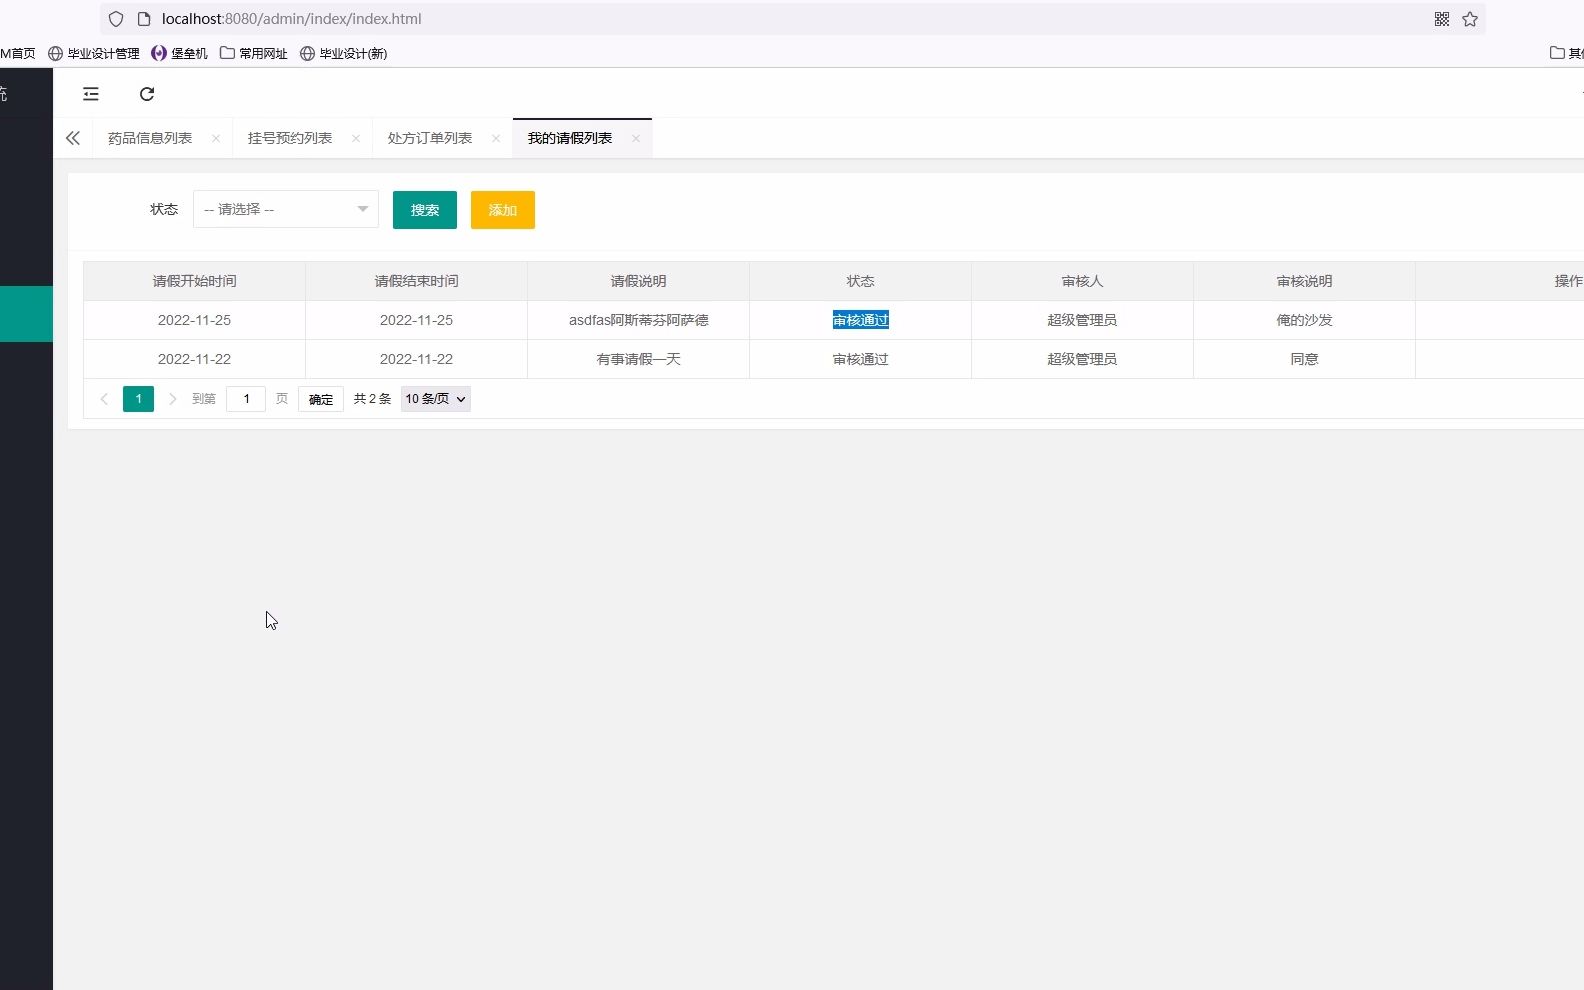
Task: Click the page info icon in address bar
Action: click(x=143, y=19)
